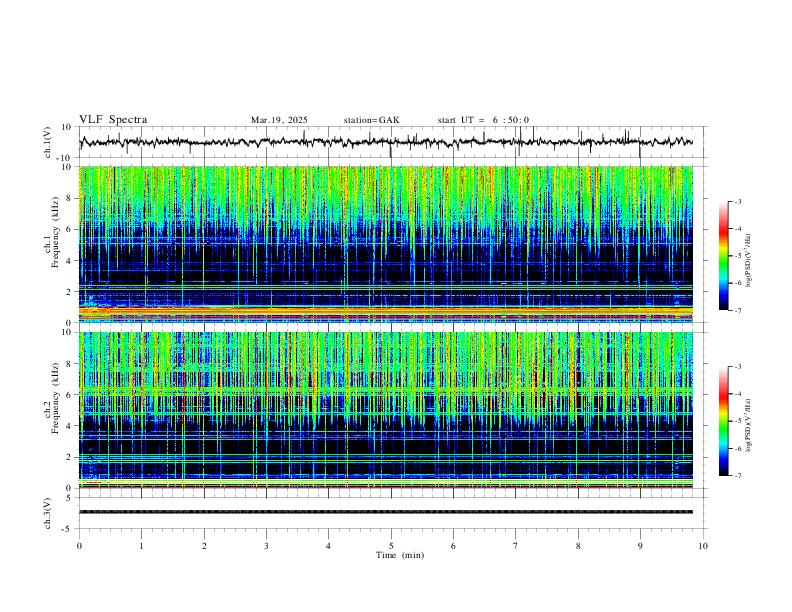Click the ch.2 spectrogram panel

point(386,410)
